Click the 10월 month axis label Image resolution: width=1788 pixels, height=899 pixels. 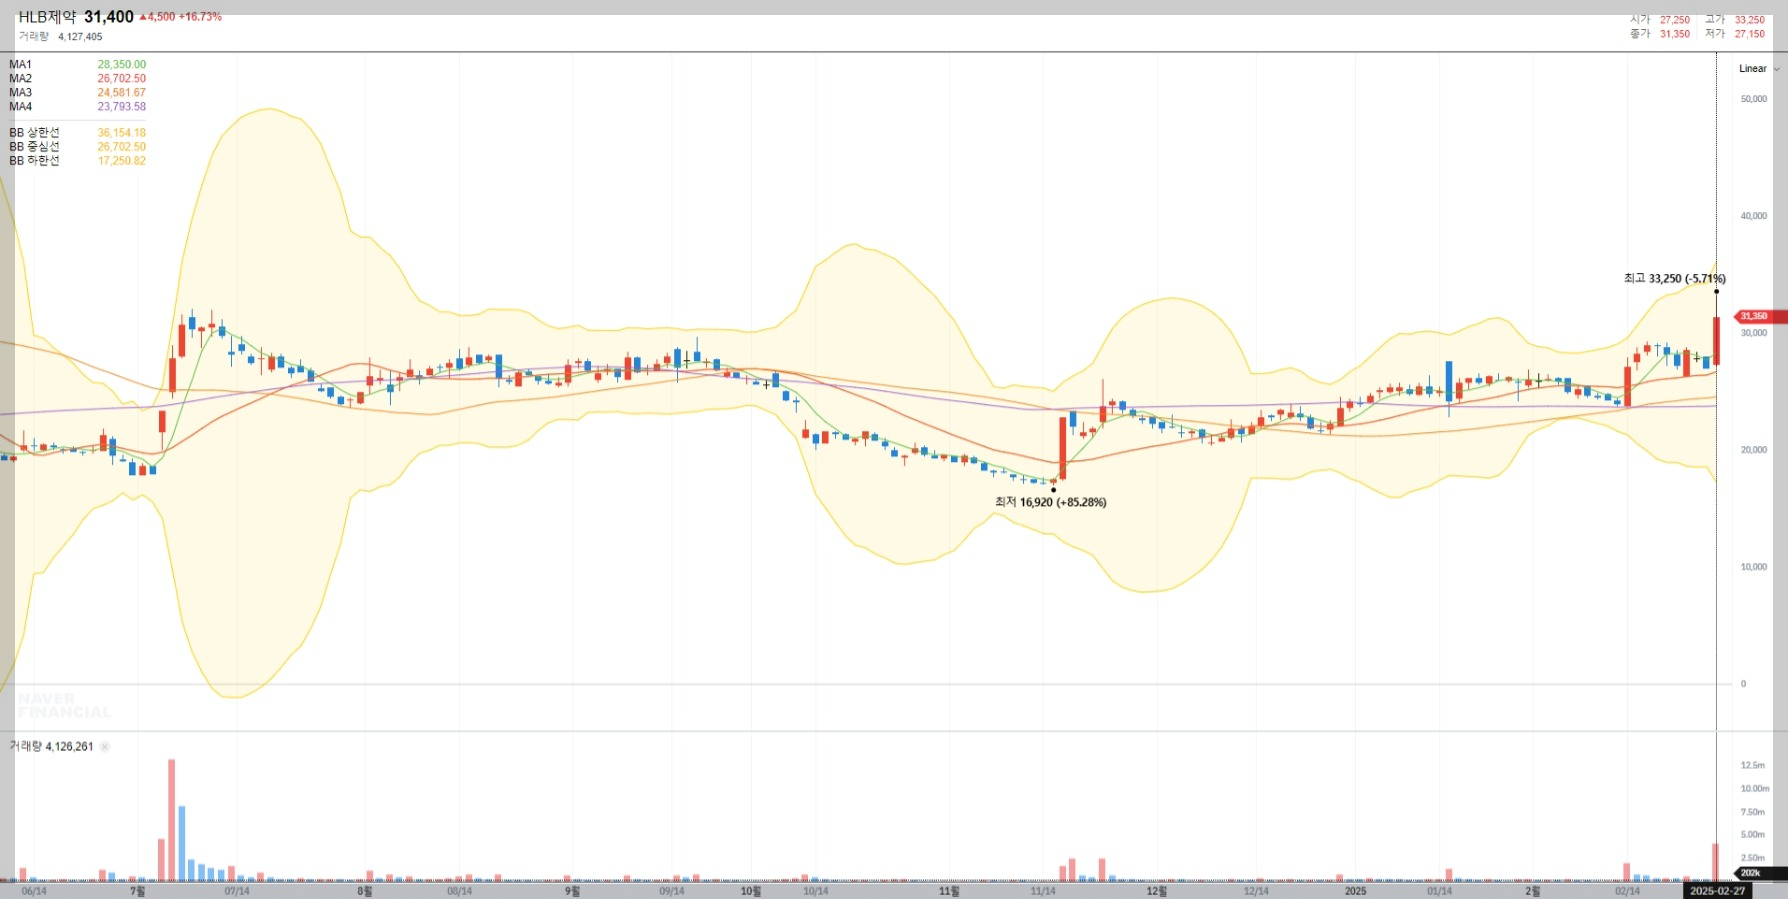751,891
